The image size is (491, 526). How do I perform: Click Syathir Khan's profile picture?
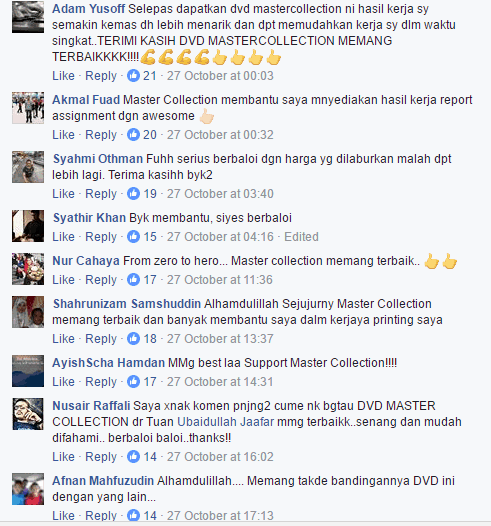(28, 226)
